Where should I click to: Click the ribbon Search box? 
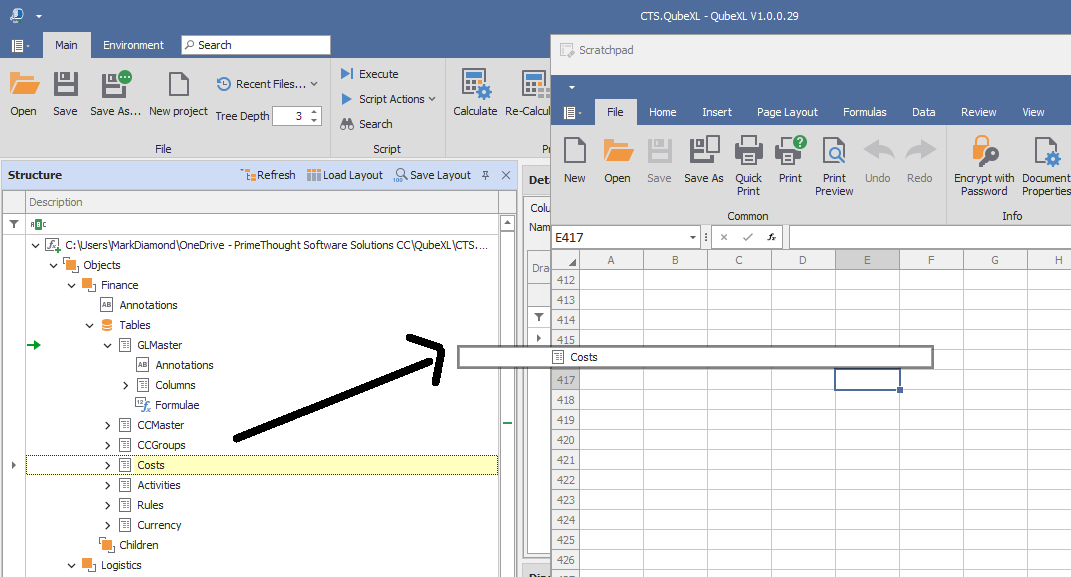pos(256,45)
